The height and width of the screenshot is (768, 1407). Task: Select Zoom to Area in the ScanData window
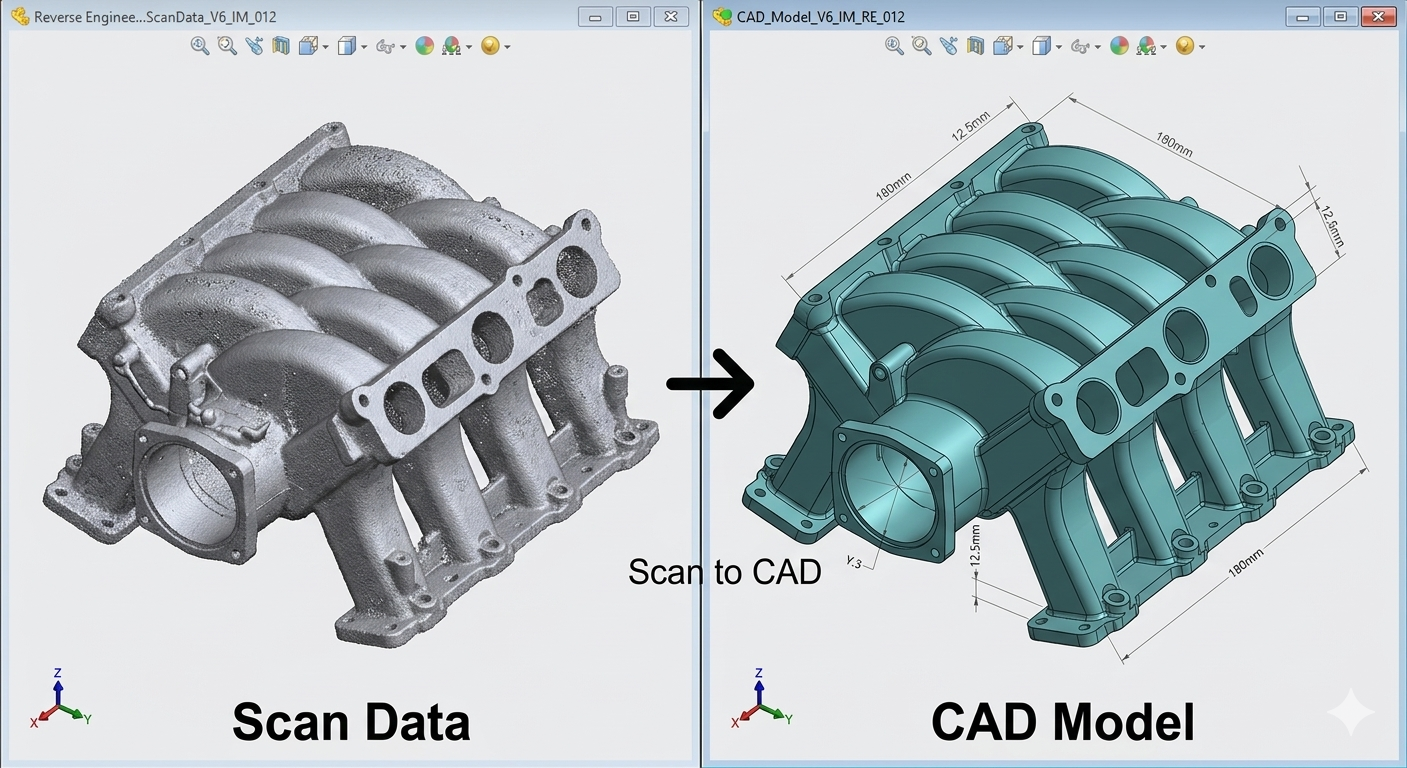pyautogui.click(x=227, y=46)
